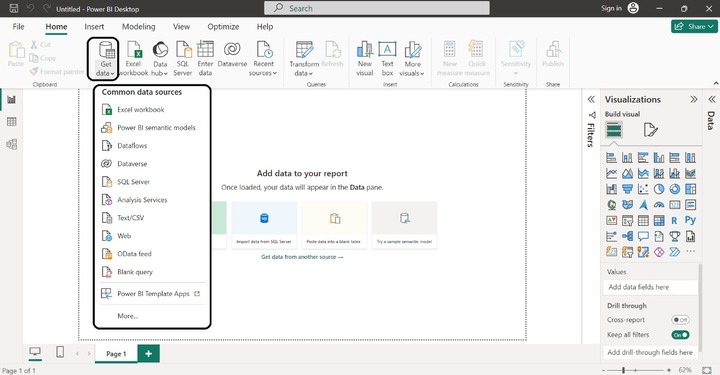Add the R script visual
The width and height of the screenshot is (720, 375).
click(x=675, y=221)
